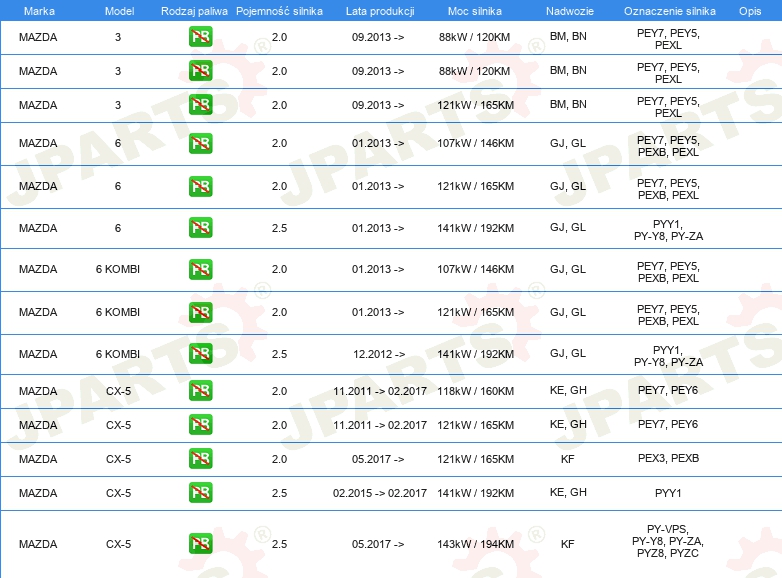The width and height of the screenshot is (782, 578).
Task: Click the Opis column header
Action: click(750, 11)
